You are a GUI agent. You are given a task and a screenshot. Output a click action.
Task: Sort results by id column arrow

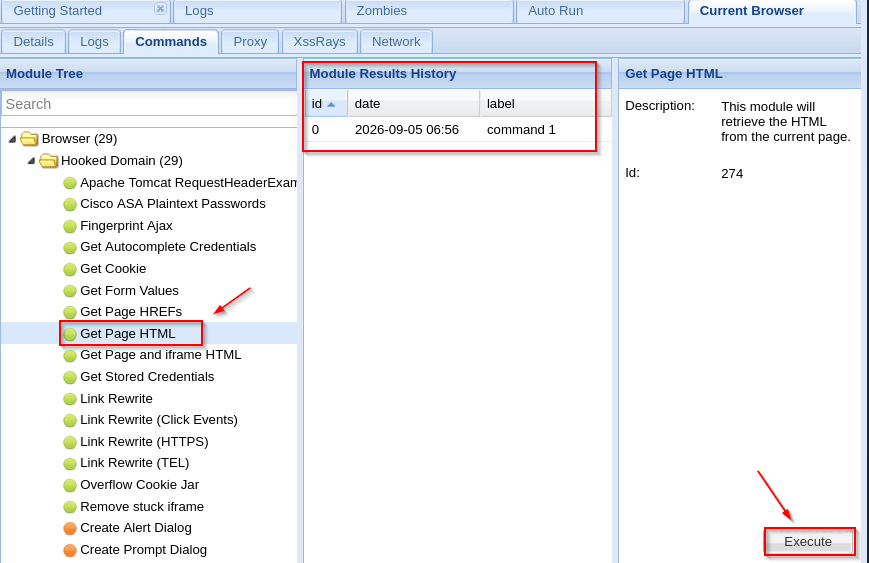(x=331, y=104)
